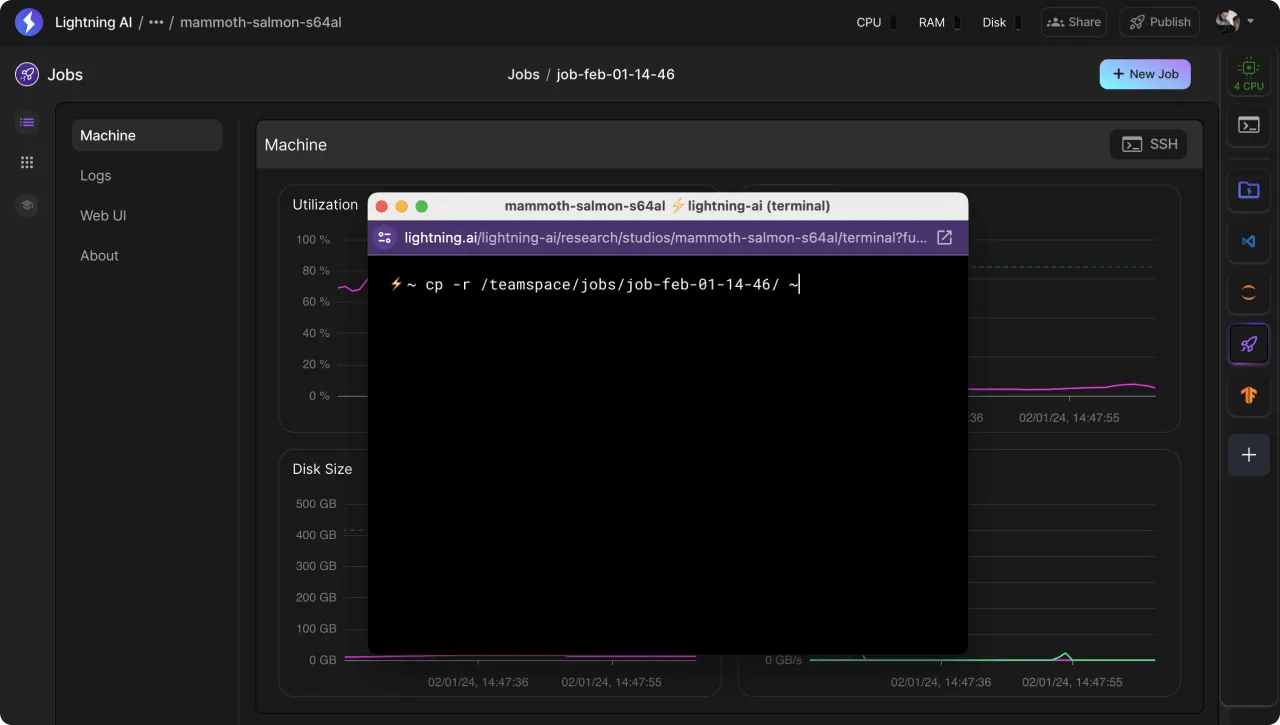The width and height of the screenshot is (1280, 725).
Task: Open the user avatar account menu
Action: [1235, 21]
